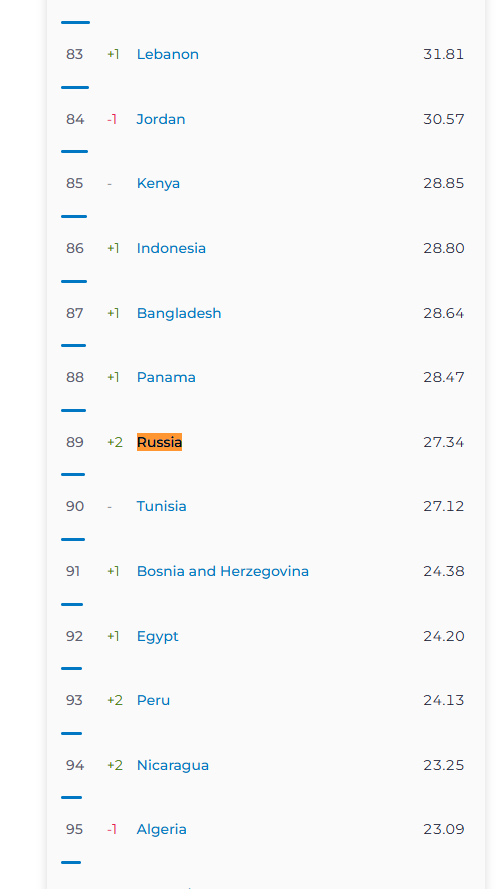The height and width of the screenshot is (889, 499).
Task: Click the -1 change indicator for Jordan
Action: click(112, 119)
